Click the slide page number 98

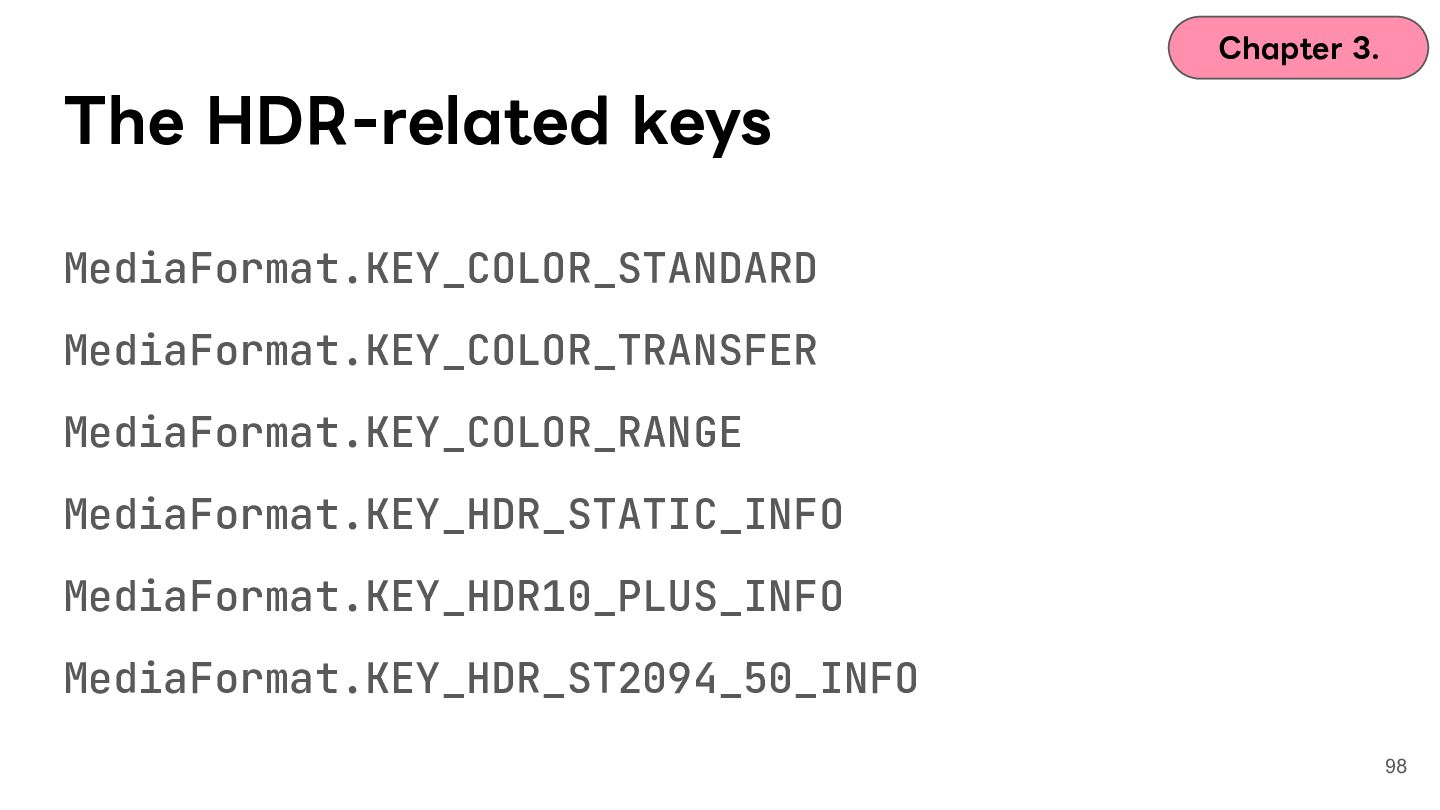point(1396,766)
